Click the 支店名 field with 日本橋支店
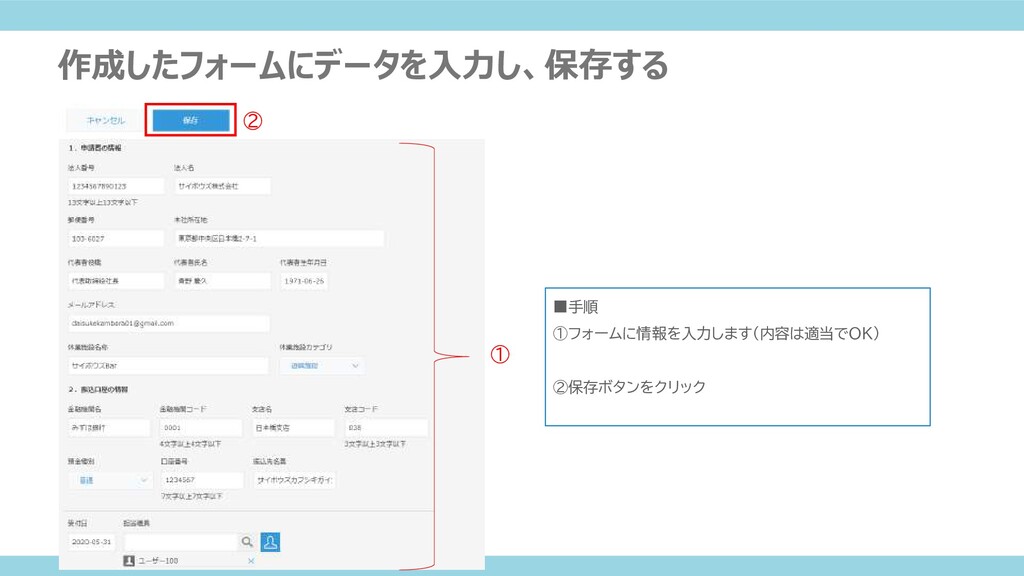Image resolution: width=1024 pixels, height=576 pixels. point(293,428)
